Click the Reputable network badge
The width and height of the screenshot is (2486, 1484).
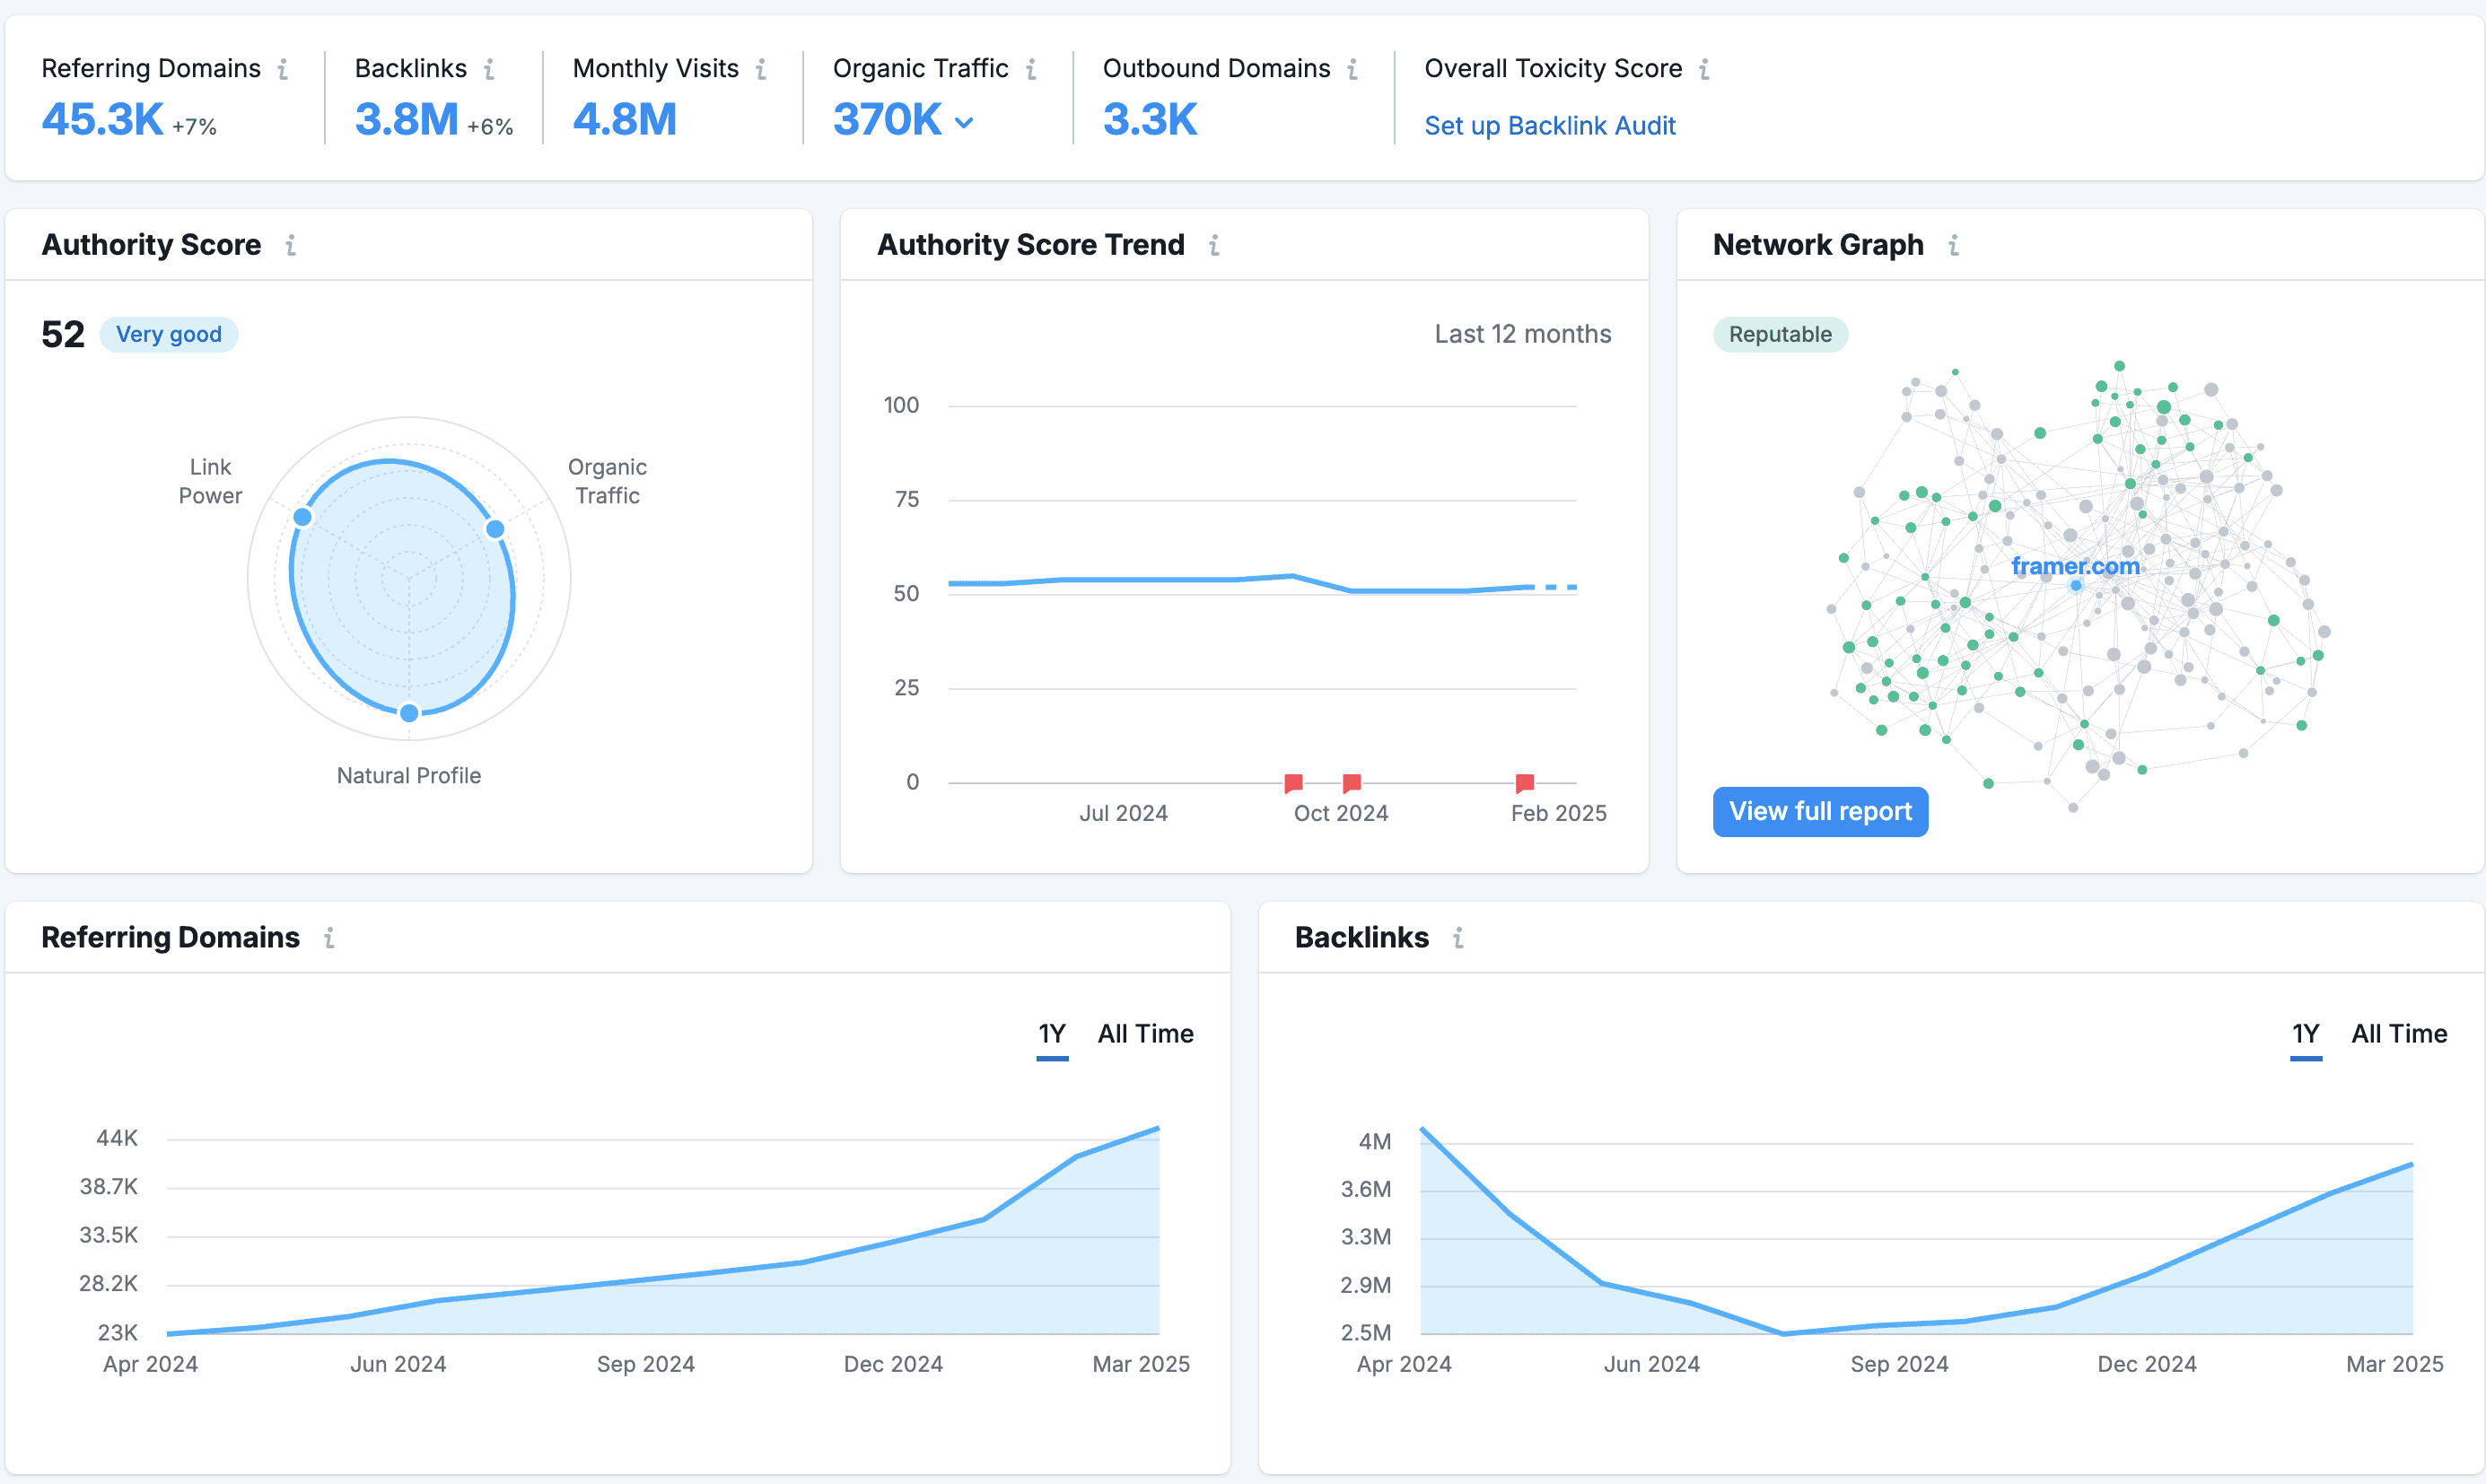point(1780,334)
